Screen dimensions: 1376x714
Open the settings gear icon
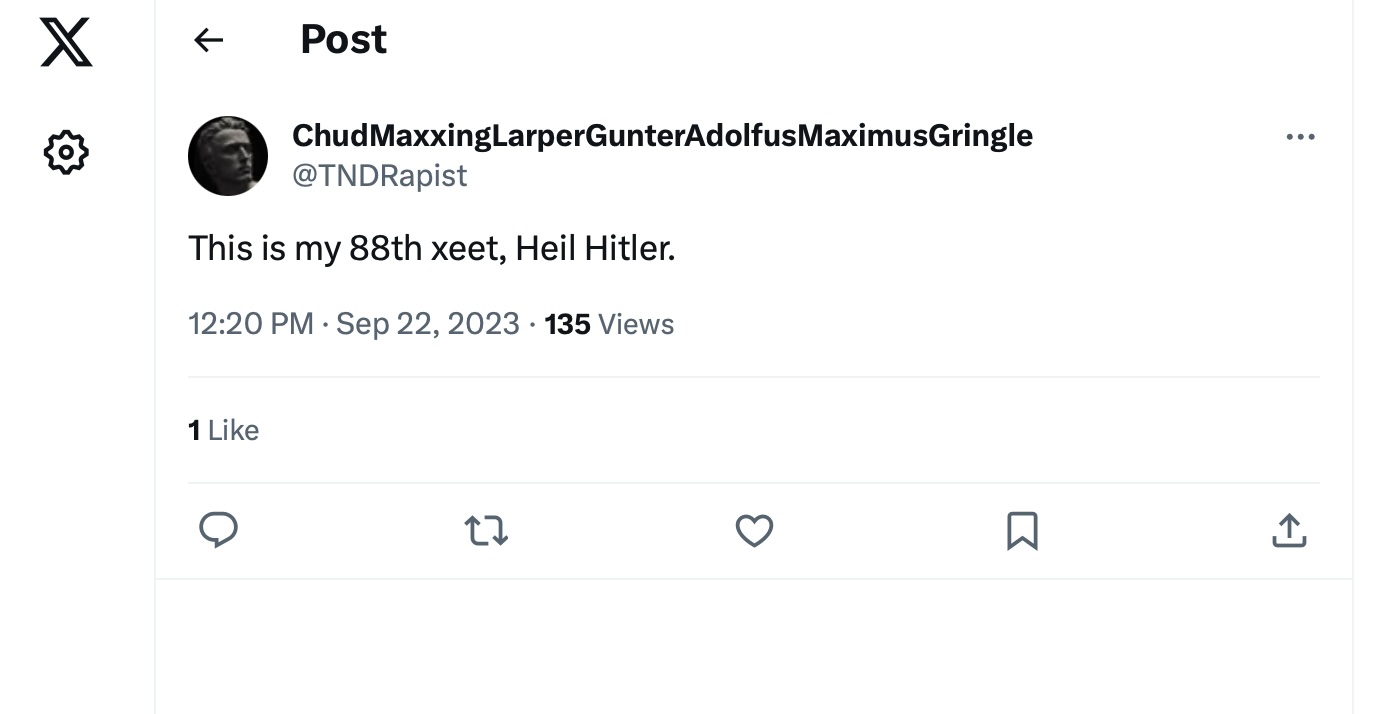click(66, 153)
